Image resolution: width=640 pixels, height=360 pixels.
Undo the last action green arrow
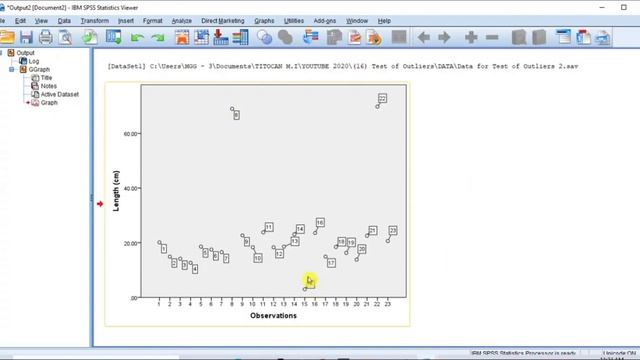[137, 38]
